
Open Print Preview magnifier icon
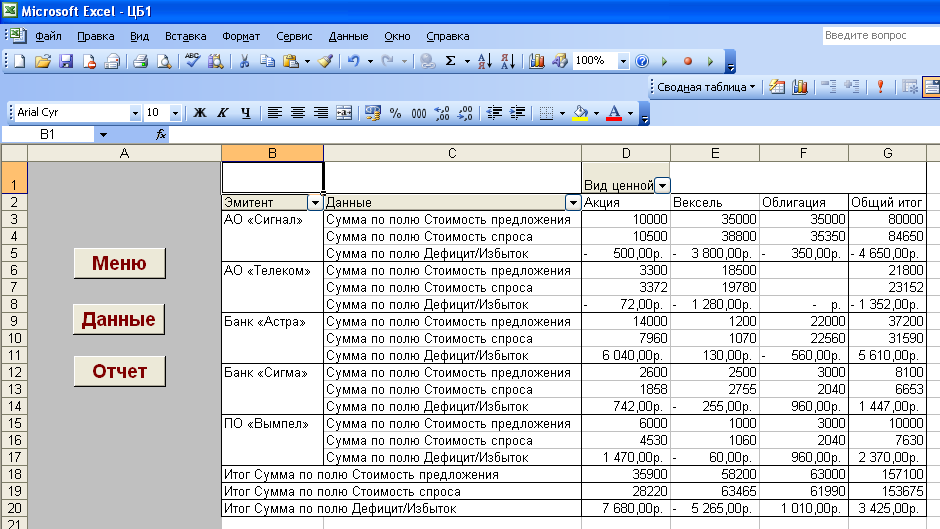coord(164,61)
